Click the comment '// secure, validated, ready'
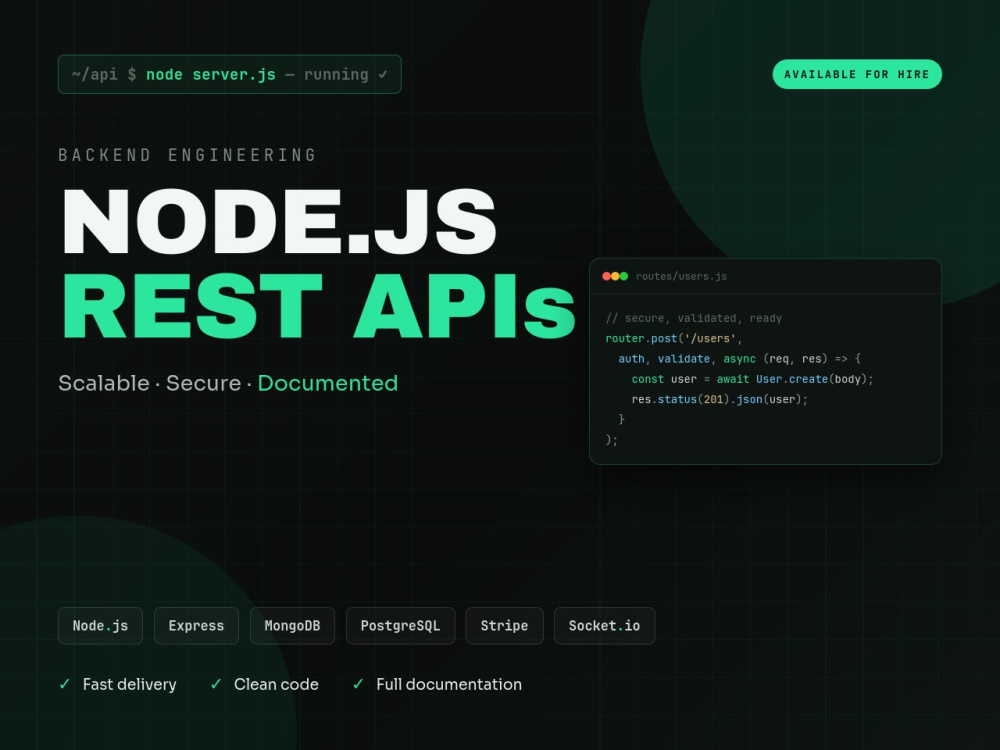1000x750 pixels. point(693,318)
